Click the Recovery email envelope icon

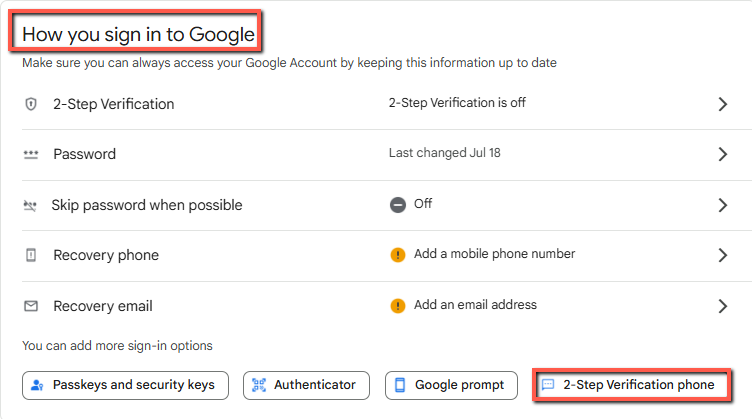pyautogui.click(x=31, y=306)
